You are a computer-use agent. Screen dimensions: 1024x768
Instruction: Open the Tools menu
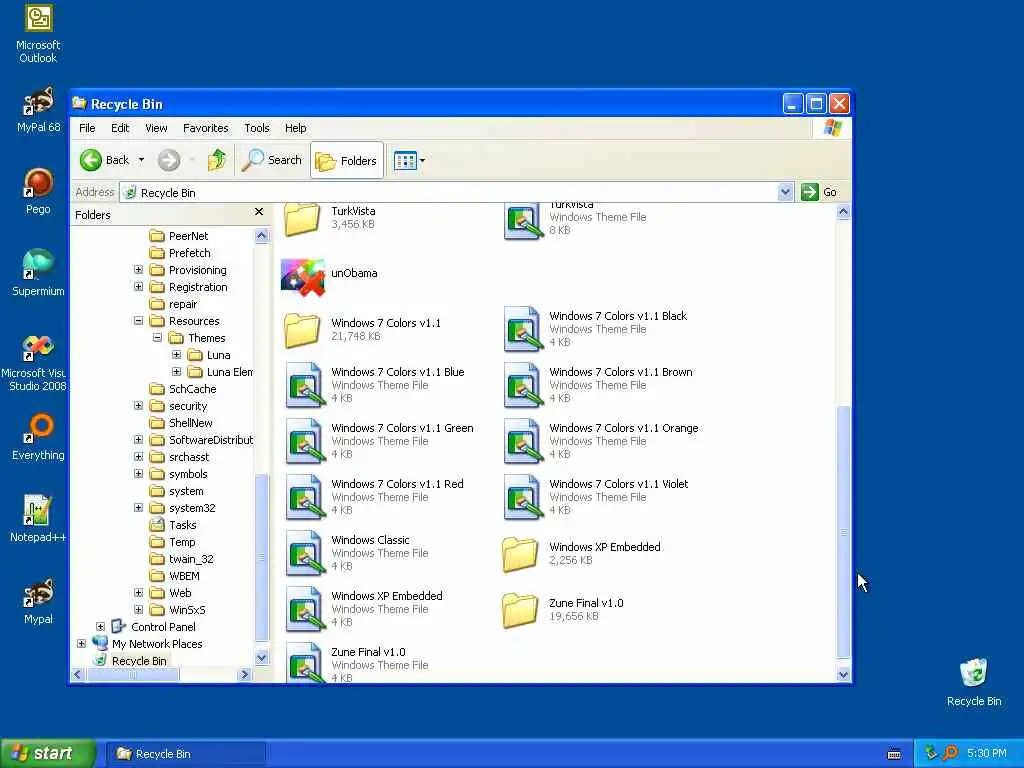point(257,128)
